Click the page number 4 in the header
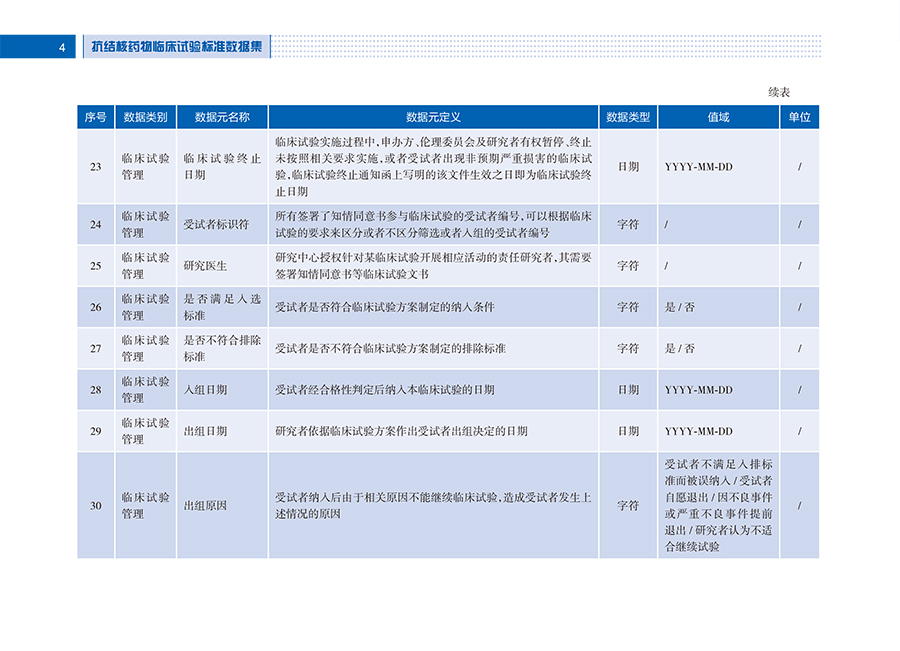 tap(62, 48)
